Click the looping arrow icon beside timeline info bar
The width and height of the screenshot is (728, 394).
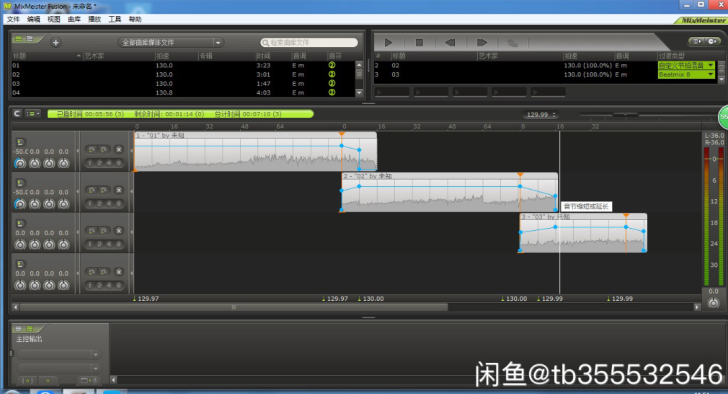coord(17,113)
